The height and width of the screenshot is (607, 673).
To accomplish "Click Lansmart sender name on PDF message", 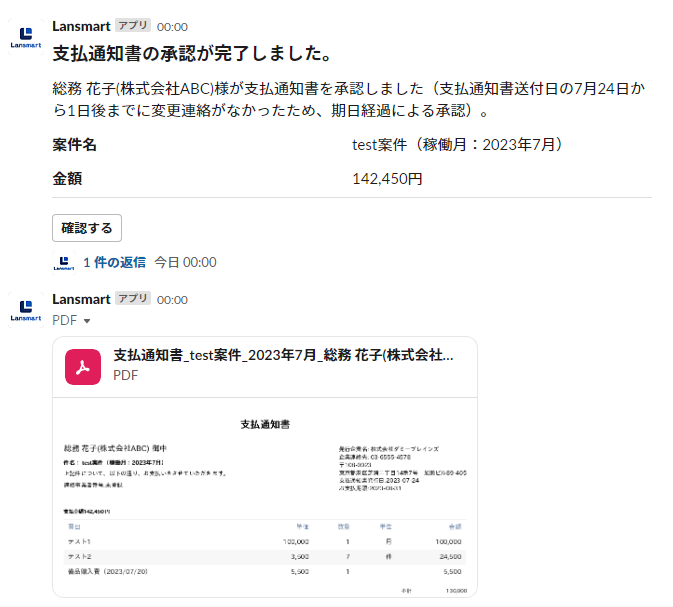I will point(81,299).
